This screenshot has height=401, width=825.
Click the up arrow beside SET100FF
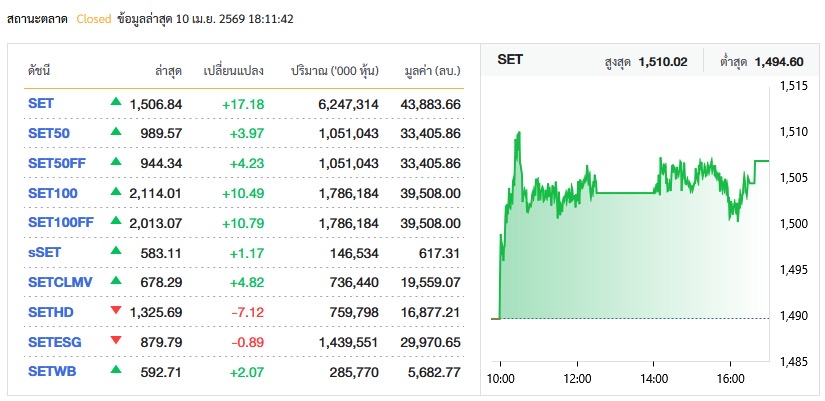pos(116,221)
